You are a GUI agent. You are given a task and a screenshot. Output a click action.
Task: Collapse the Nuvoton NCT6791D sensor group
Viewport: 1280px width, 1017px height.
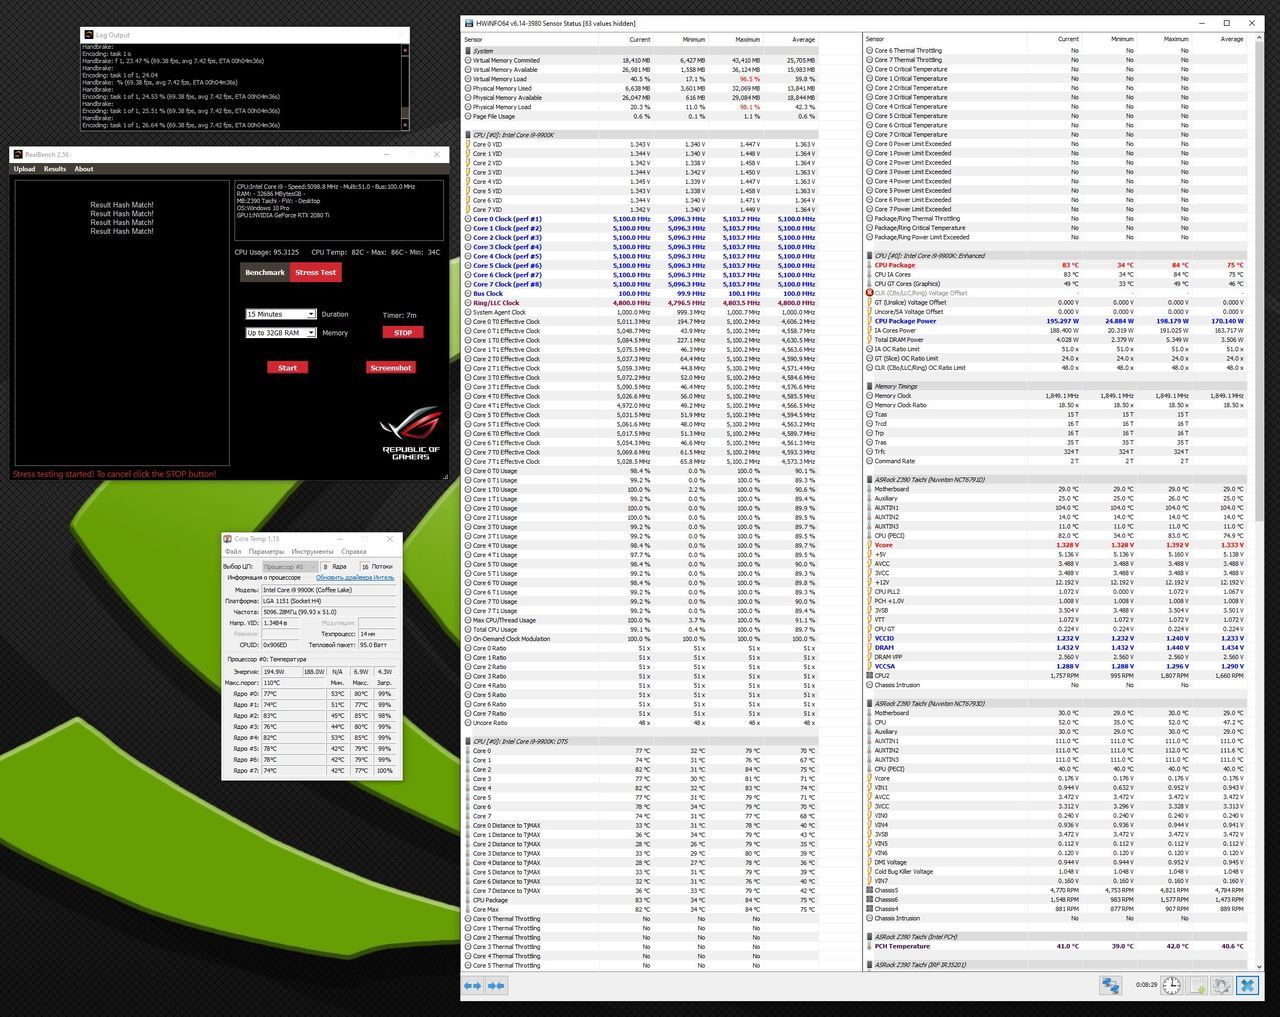pos(869,479)
